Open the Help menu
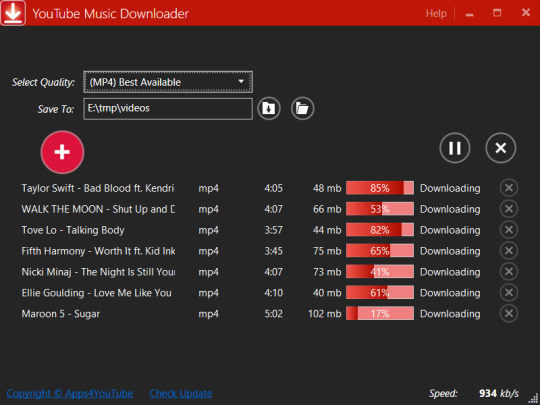The image size is (540, 405). point(436,13)
